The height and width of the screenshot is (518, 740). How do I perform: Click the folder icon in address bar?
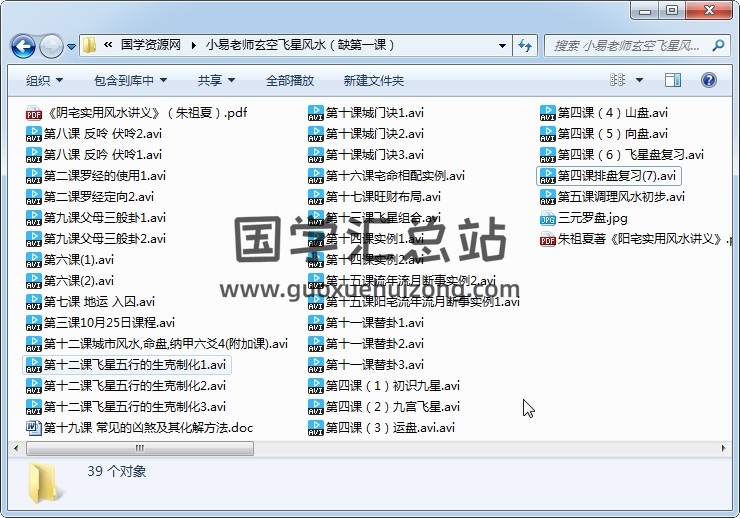pyautogui.click(x=89, y=45)
